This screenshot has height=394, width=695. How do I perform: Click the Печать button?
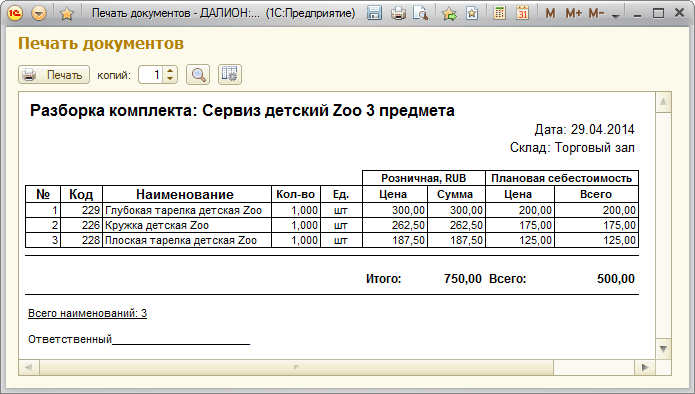pyautogui.click(x=54, y=74)
